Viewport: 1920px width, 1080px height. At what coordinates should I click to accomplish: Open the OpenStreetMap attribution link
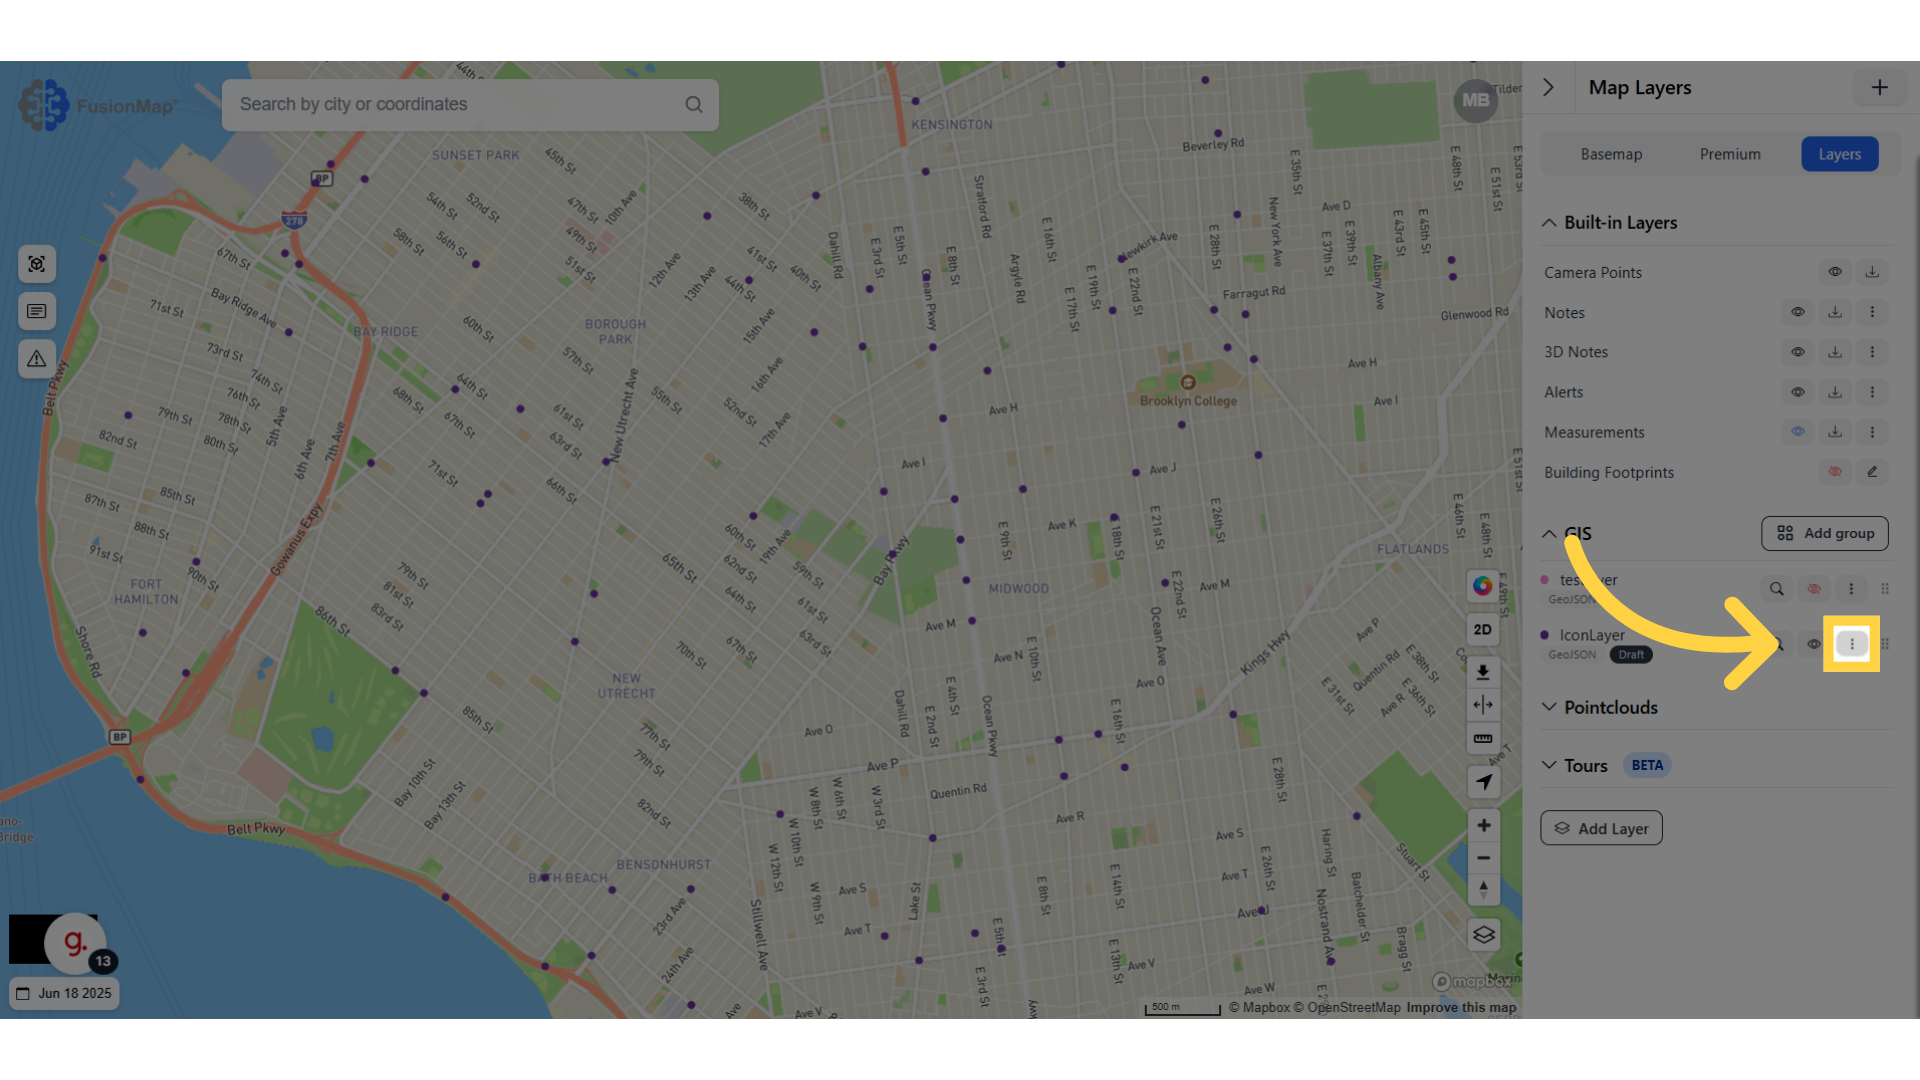pyautogui.click(x=1347, y=1007)
